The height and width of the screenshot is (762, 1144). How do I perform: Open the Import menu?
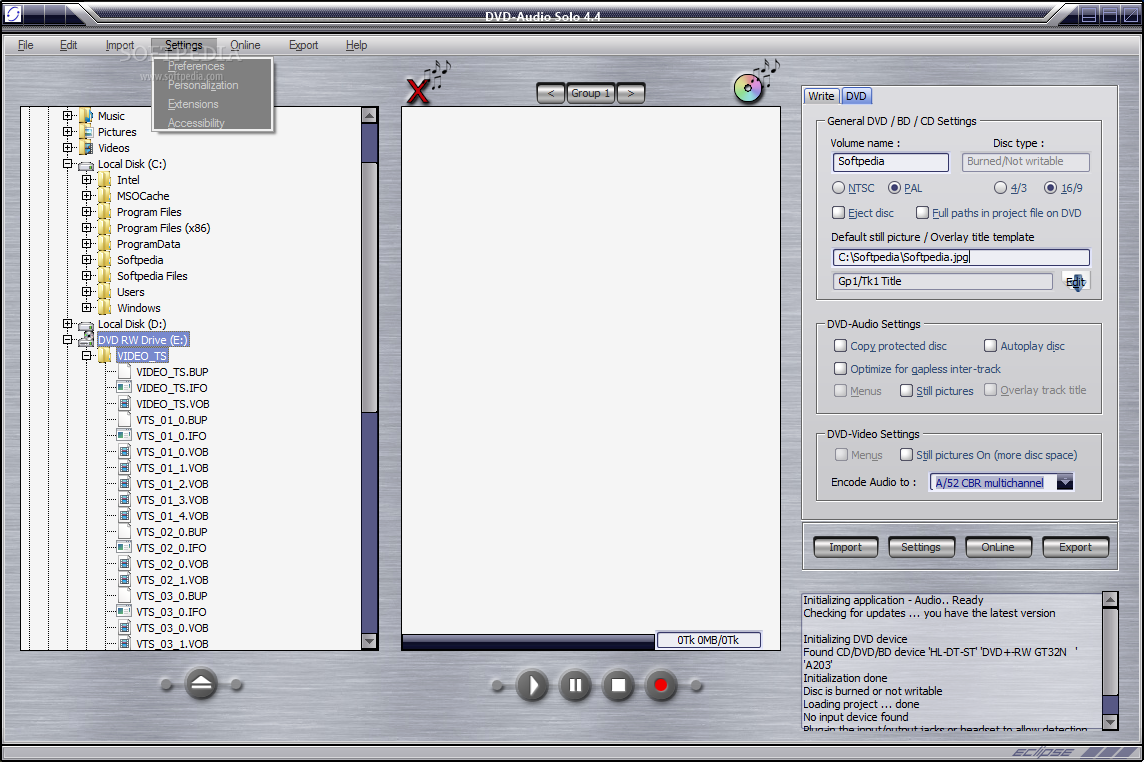coord(120,45)
